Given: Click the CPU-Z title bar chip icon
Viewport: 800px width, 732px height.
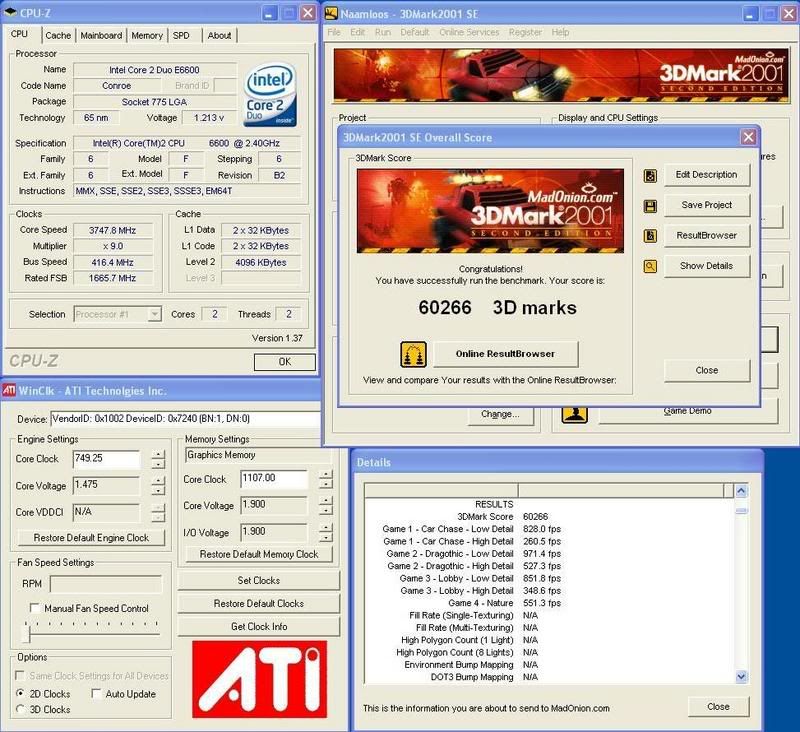Looking at the screenshot, I should 10,12.
